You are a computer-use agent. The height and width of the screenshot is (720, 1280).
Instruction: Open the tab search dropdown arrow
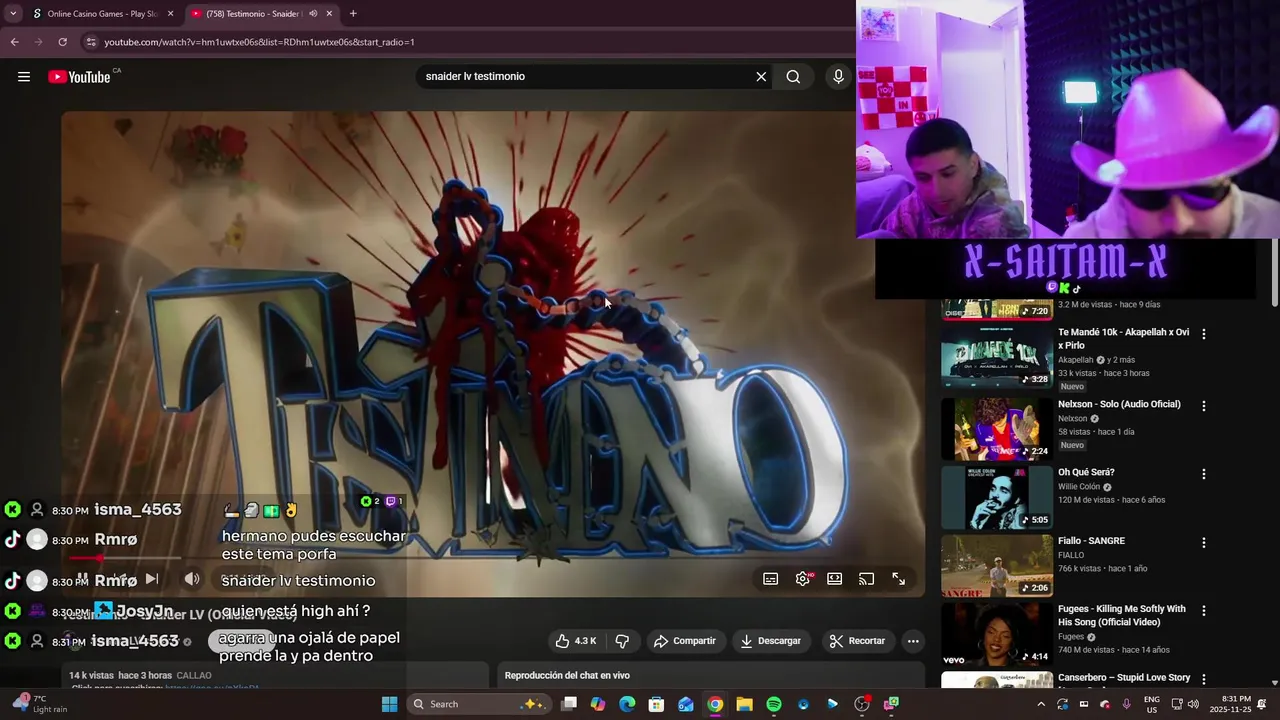pos(12,14)
